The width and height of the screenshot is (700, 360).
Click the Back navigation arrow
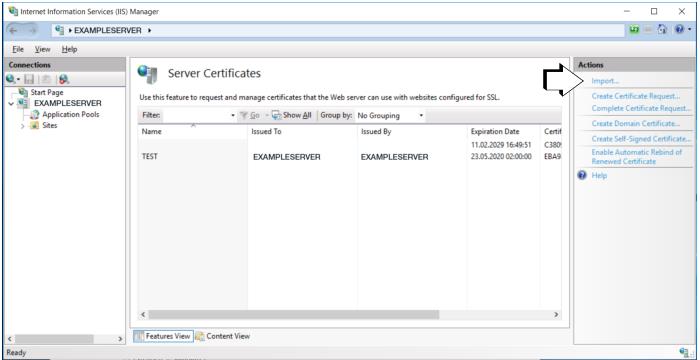coord(14,30)
